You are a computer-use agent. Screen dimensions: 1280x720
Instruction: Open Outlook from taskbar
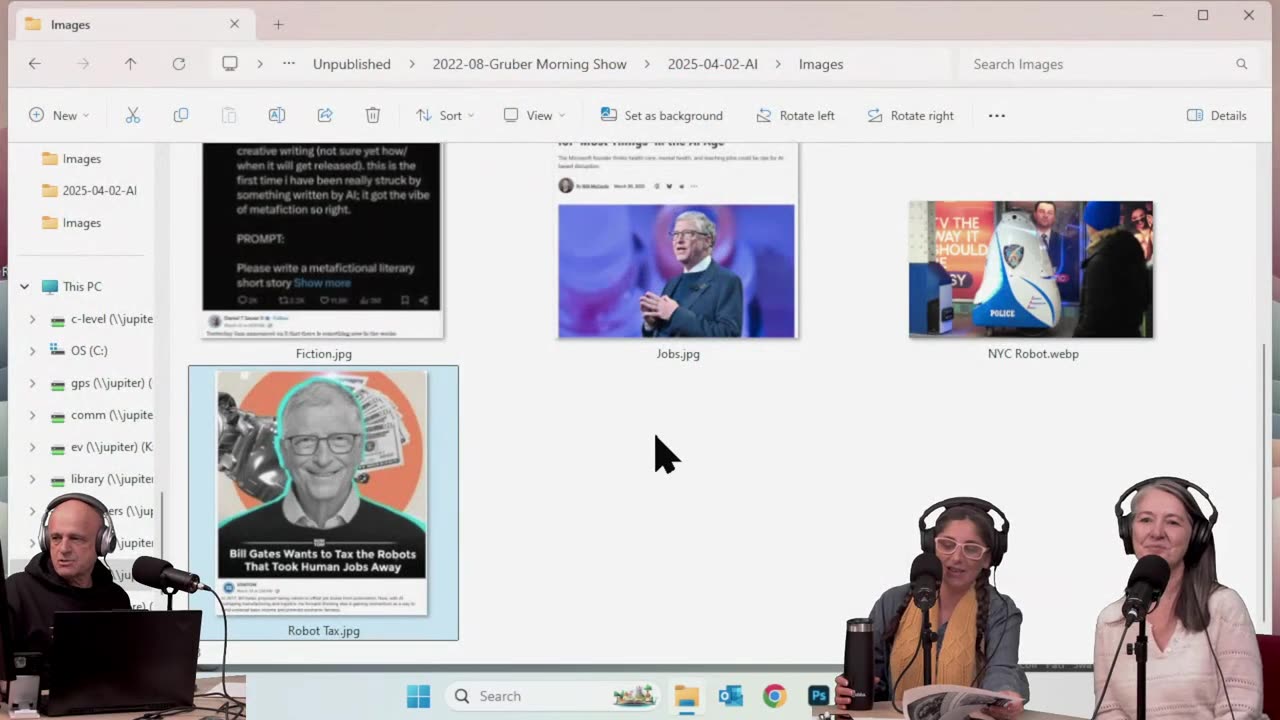pyautogui.click(x=730, y=696)
